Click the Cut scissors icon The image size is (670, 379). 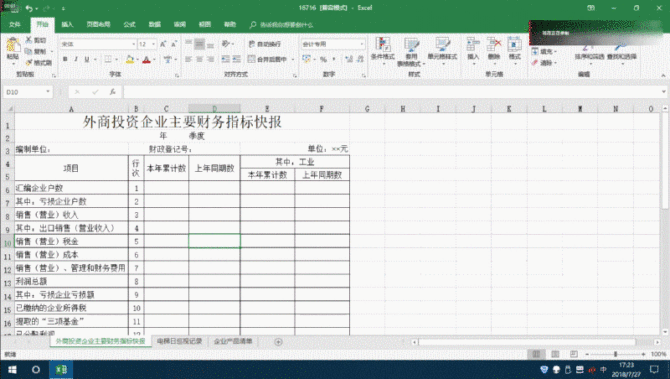pyautogui.click(x=29, y=40)
